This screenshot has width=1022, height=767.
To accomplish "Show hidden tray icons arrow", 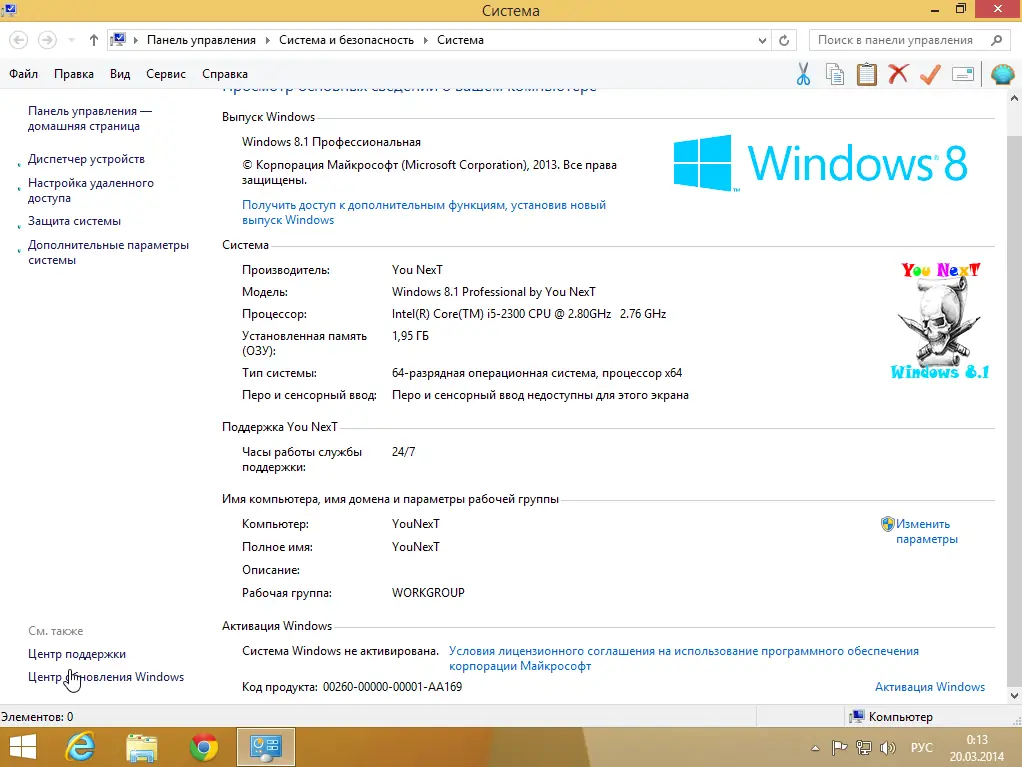I will (815, 748).
